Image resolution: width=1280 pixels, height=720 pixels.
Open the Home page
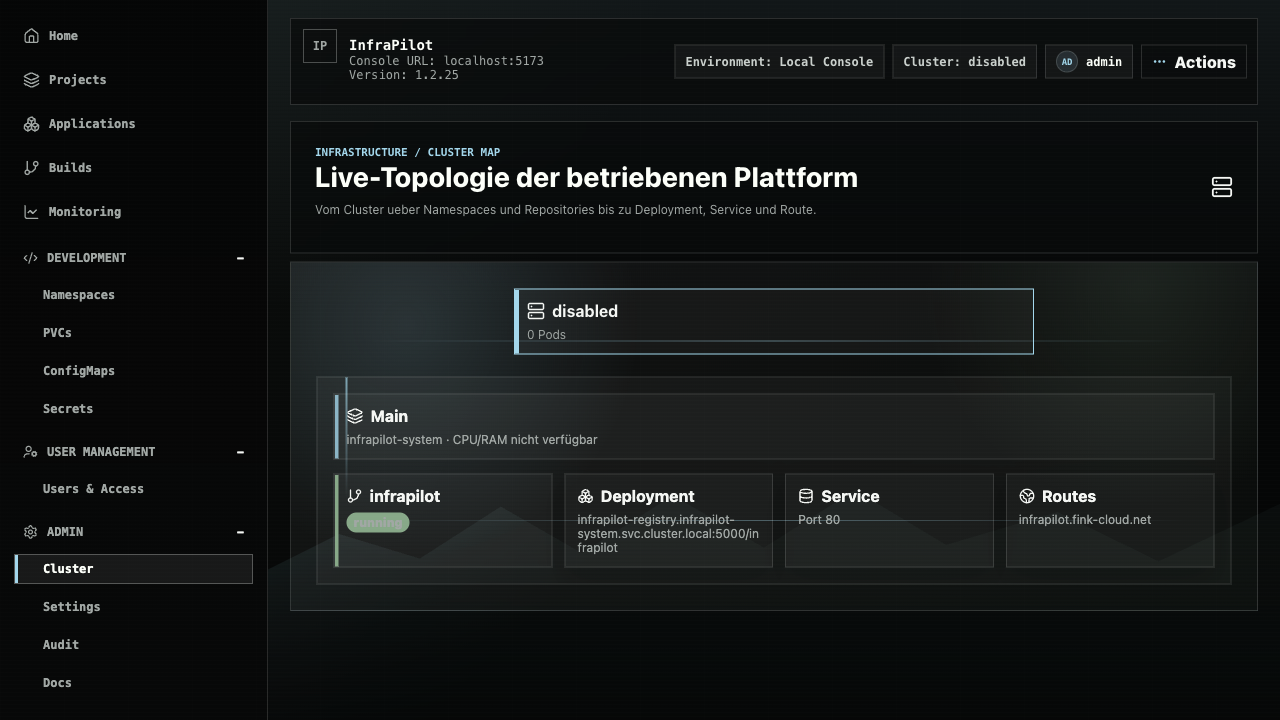tap(134, 36)
